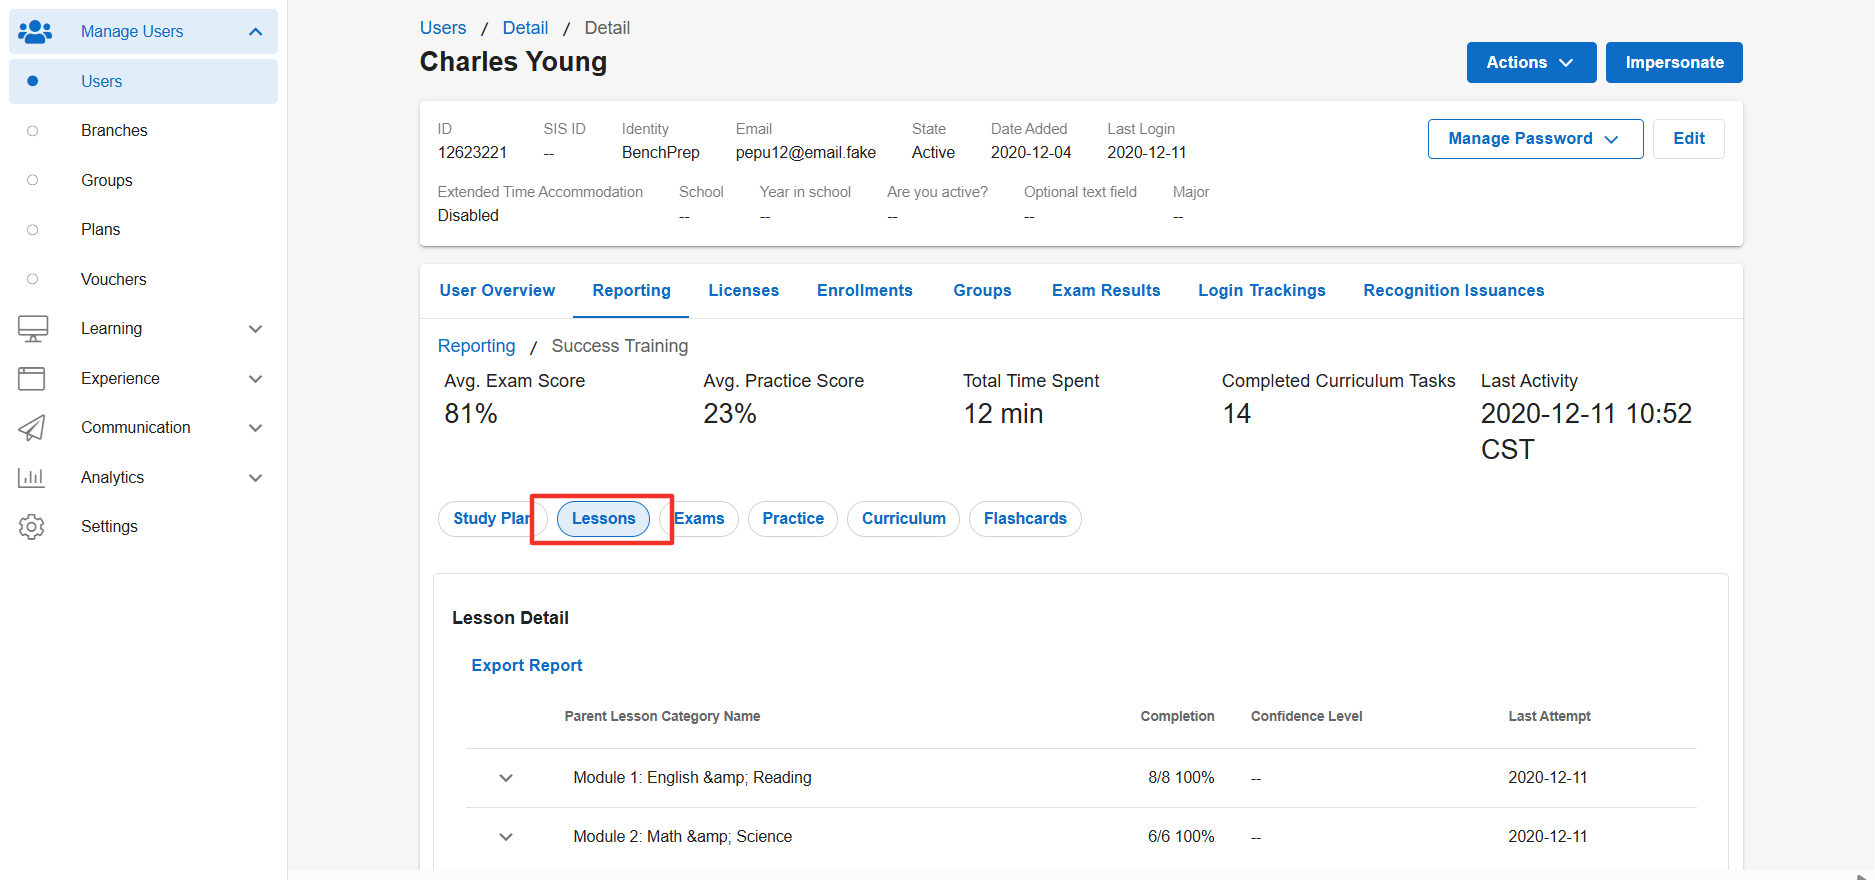The width and height of the screenshot is (1875, 880).
Task: Click the Learning monitor icon
Action: click(33, 329)
